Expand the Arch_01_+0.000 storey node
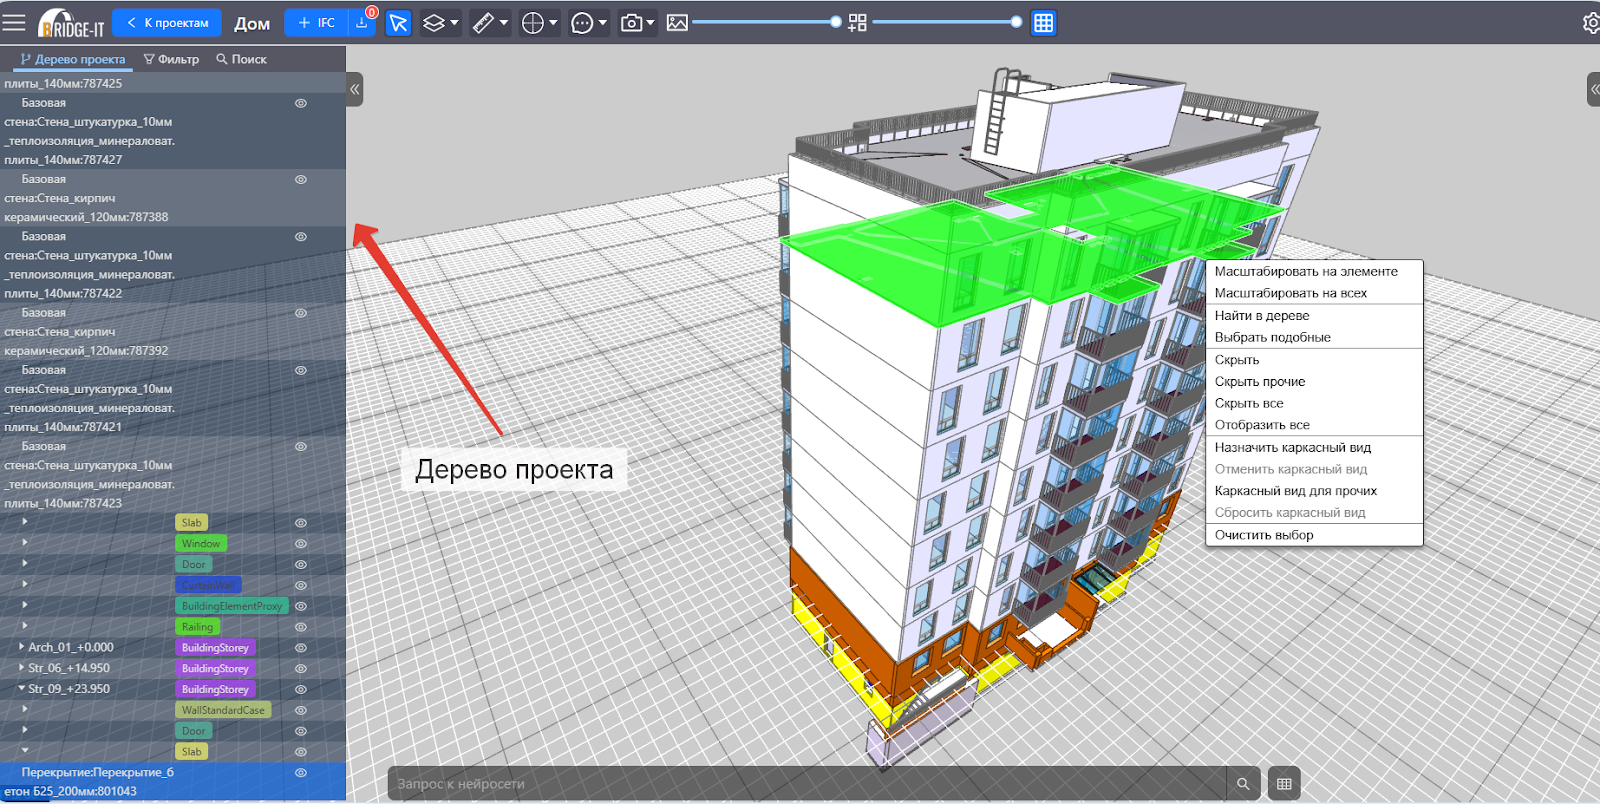Viewport: 1600px width, 804px height. tap(21, 647)
